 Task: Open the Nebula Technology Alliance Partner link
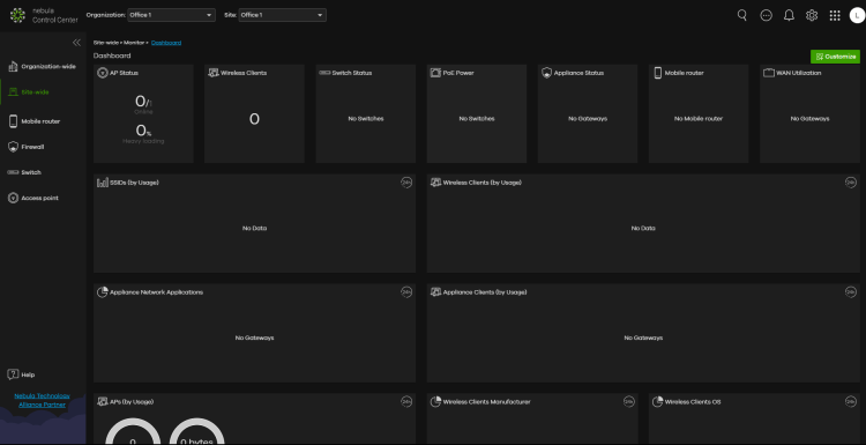(x=42, y=400)
